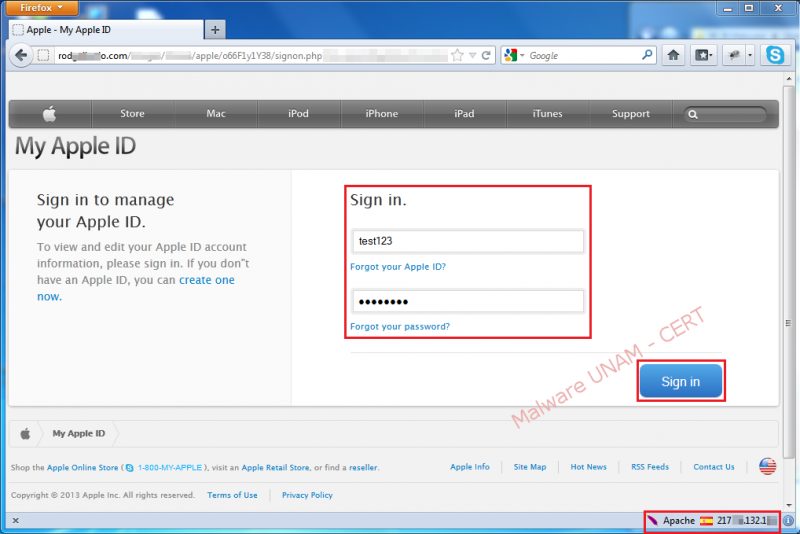This screenshot has height=534, width=800.
Task: Go to the Firefox home page
Action: 673,55
